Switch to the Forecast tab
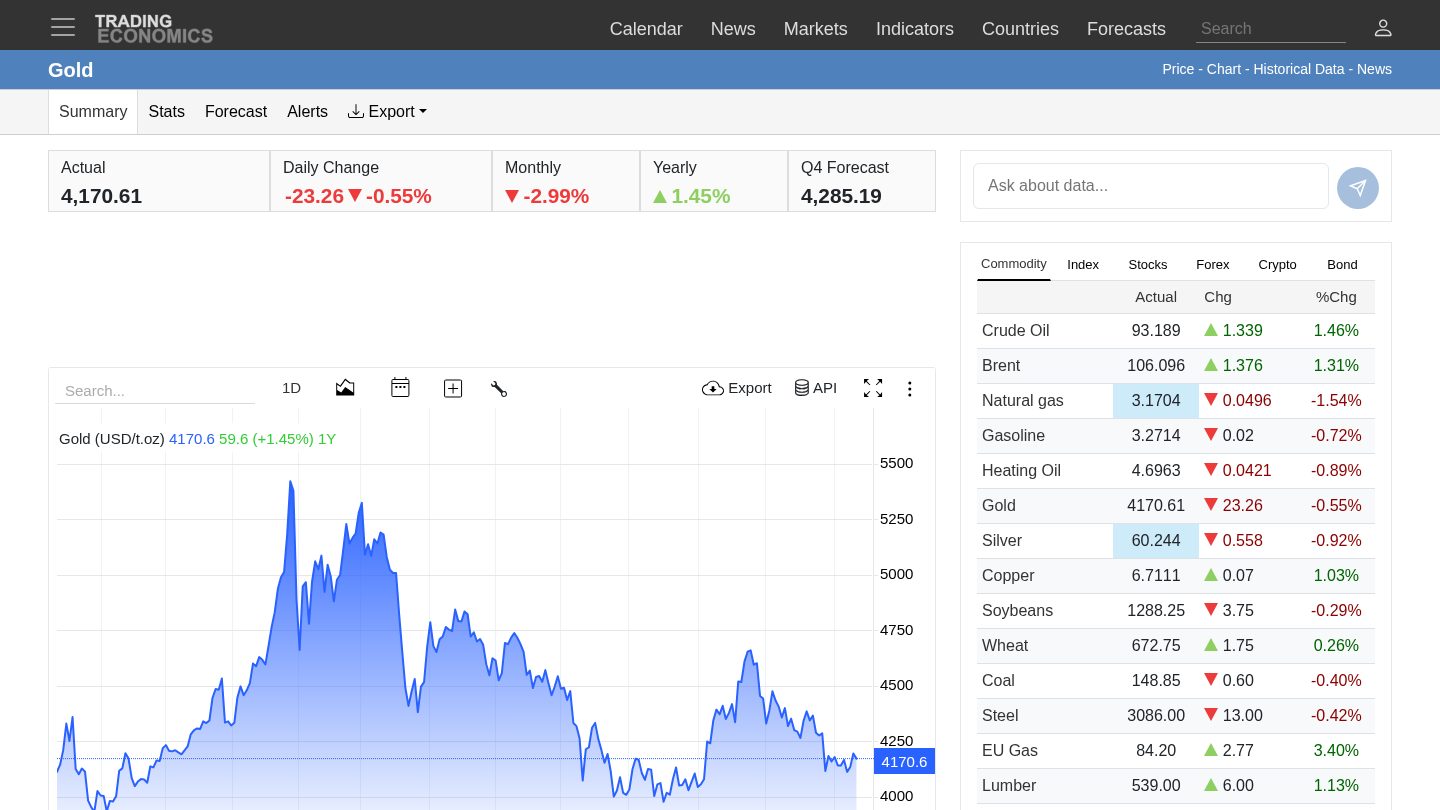 tap(236, 112)
